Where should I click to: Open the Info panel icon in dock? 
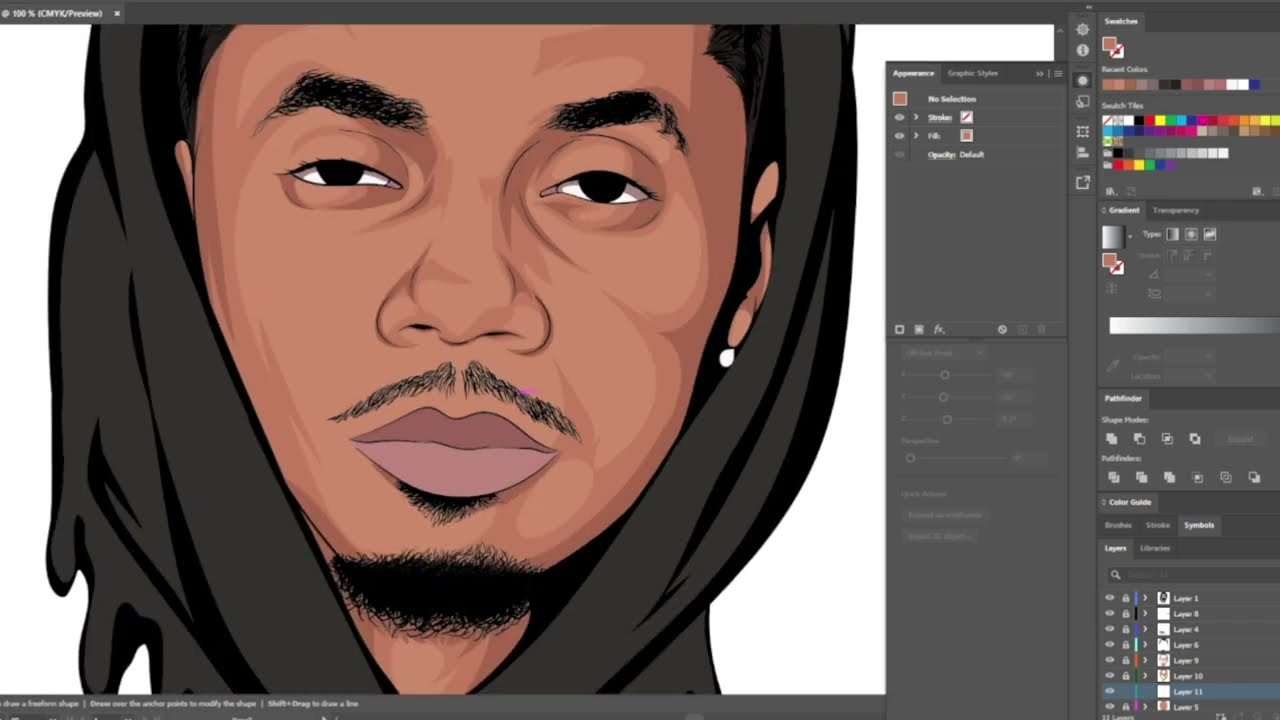coord(1083,50)
